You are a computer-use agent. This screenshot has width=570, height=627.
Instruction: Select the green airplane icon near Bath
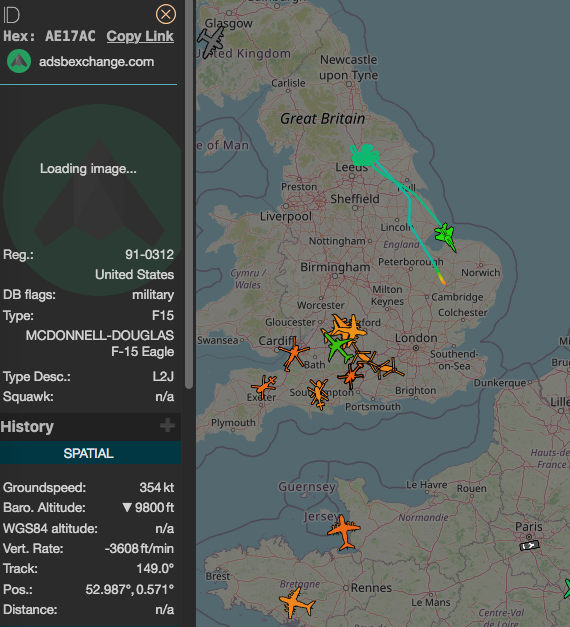pos(338,347)
